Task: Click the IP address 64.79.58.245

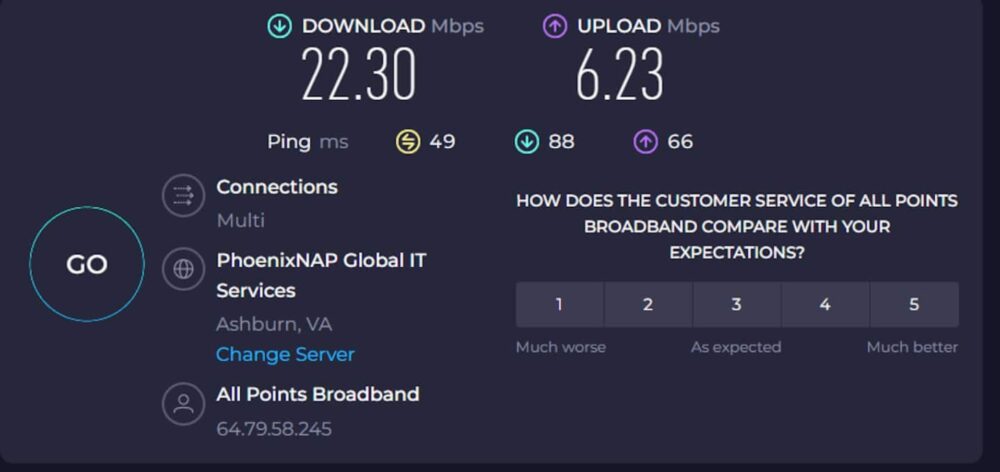Action: coord(274,429)
